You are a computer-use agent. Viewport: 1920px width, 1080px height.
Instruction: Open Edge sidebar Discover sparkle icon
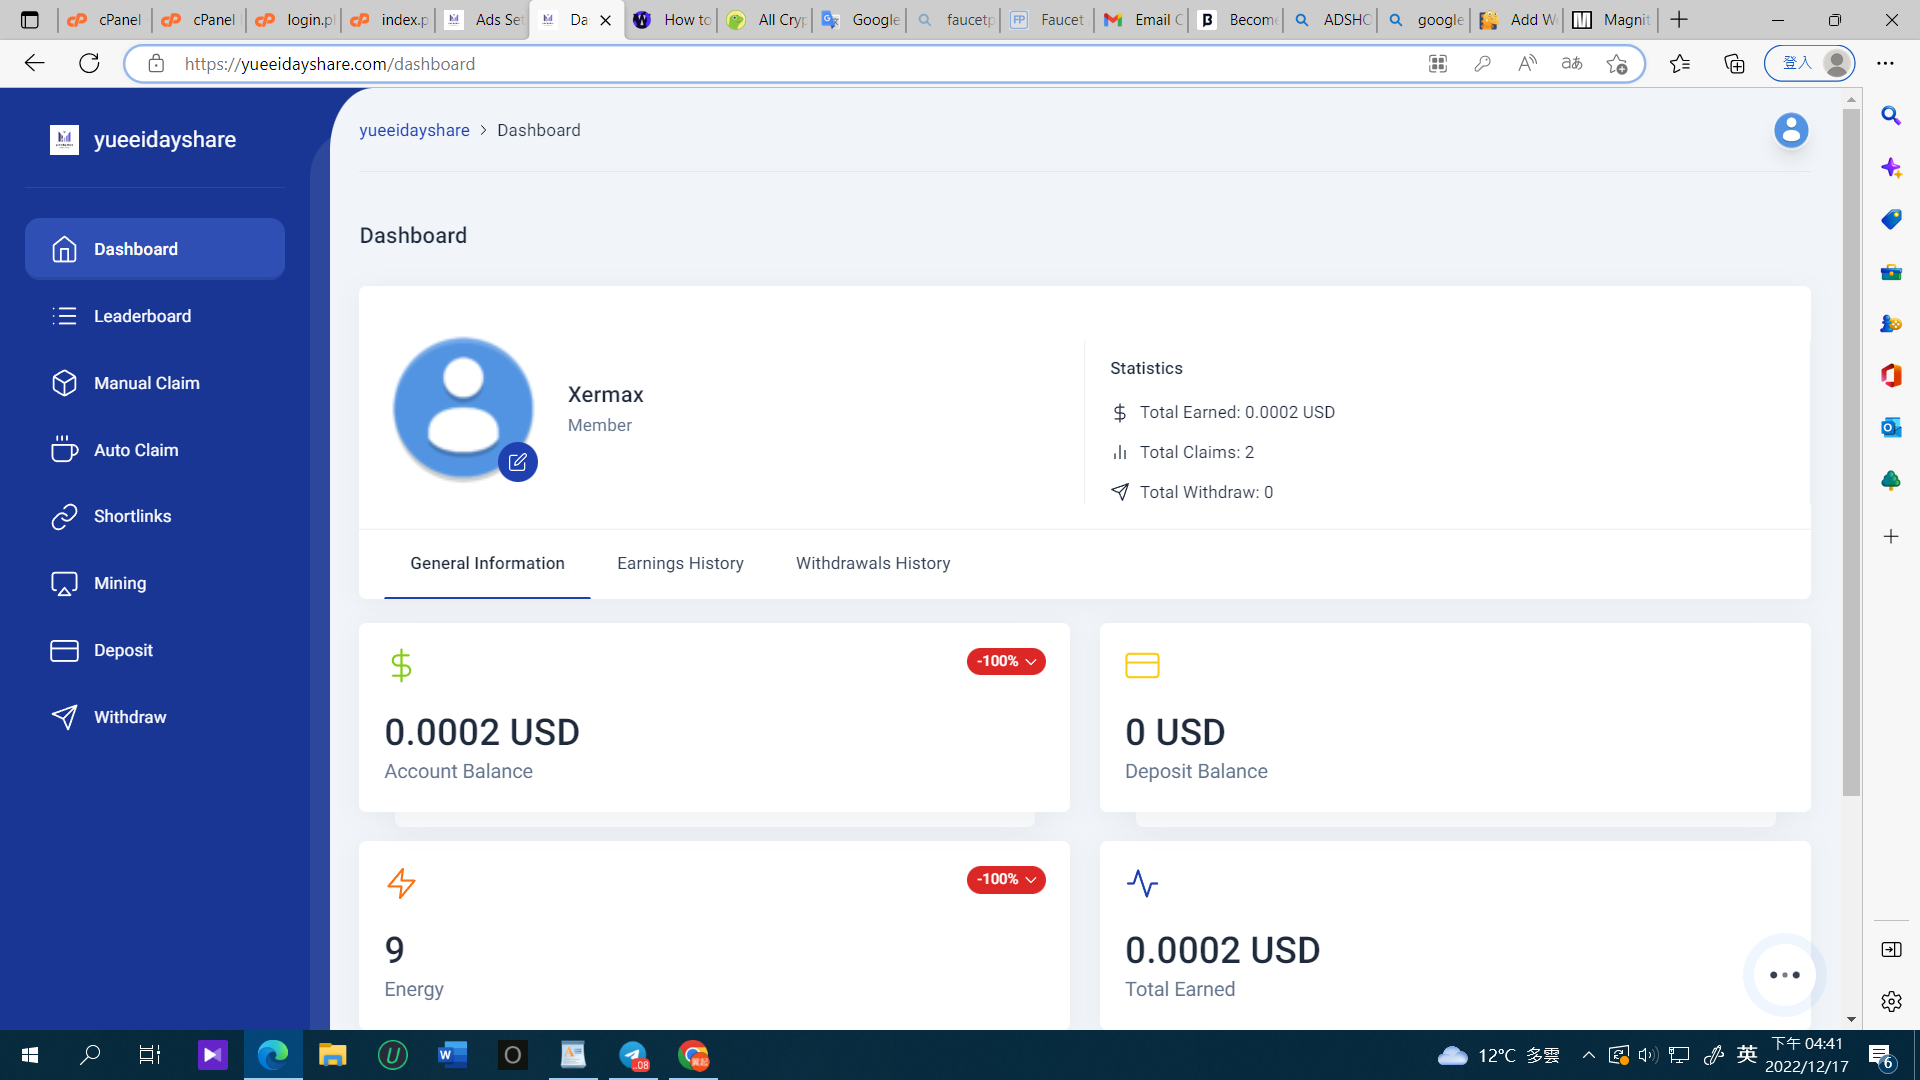(1891, 168)
